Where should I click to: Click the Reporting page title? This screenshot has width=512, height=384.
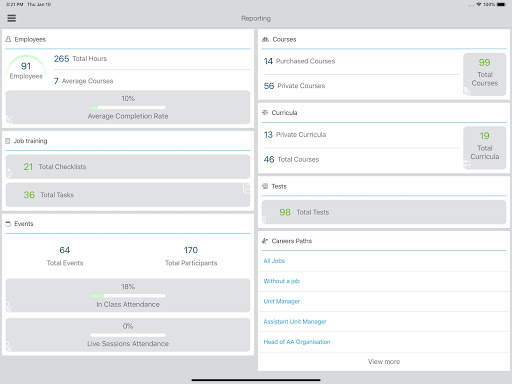click(256, 18)
